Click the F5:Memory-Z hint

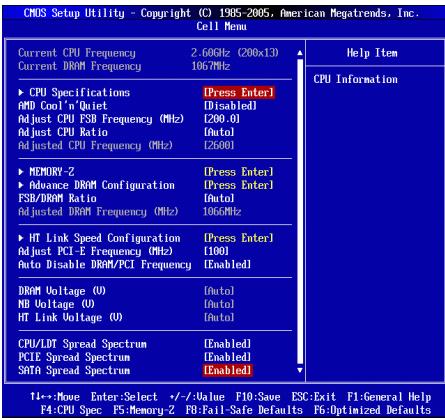tap(144, 410)
